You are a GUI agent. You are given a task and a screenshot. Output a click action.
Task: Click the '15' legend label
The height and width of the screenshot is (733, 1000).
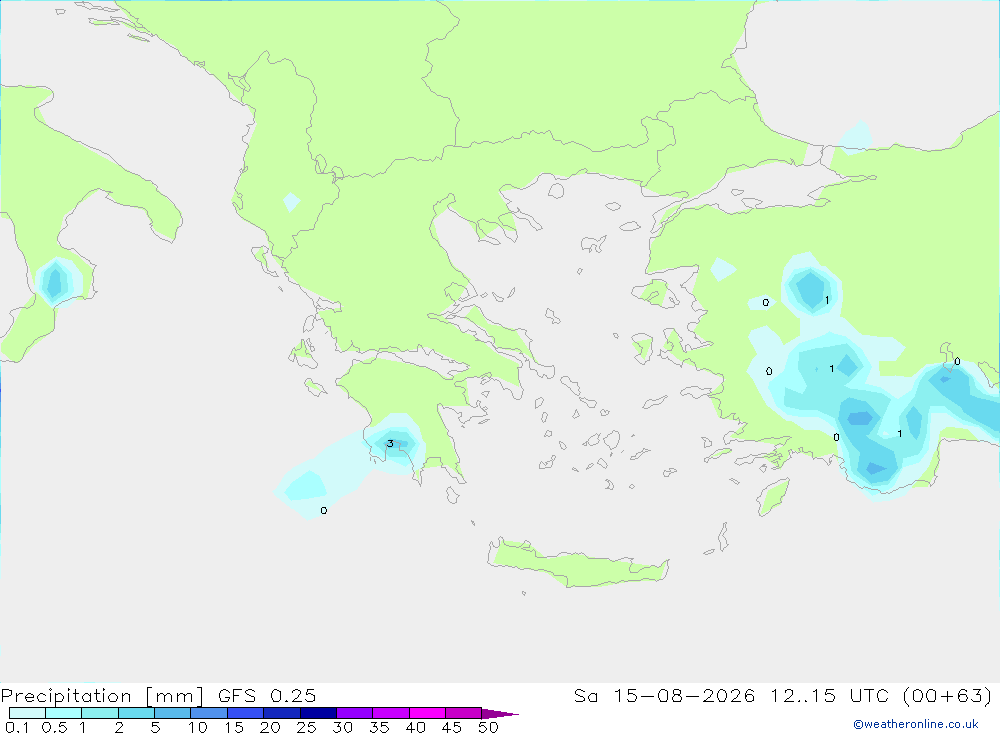[234, 727]
